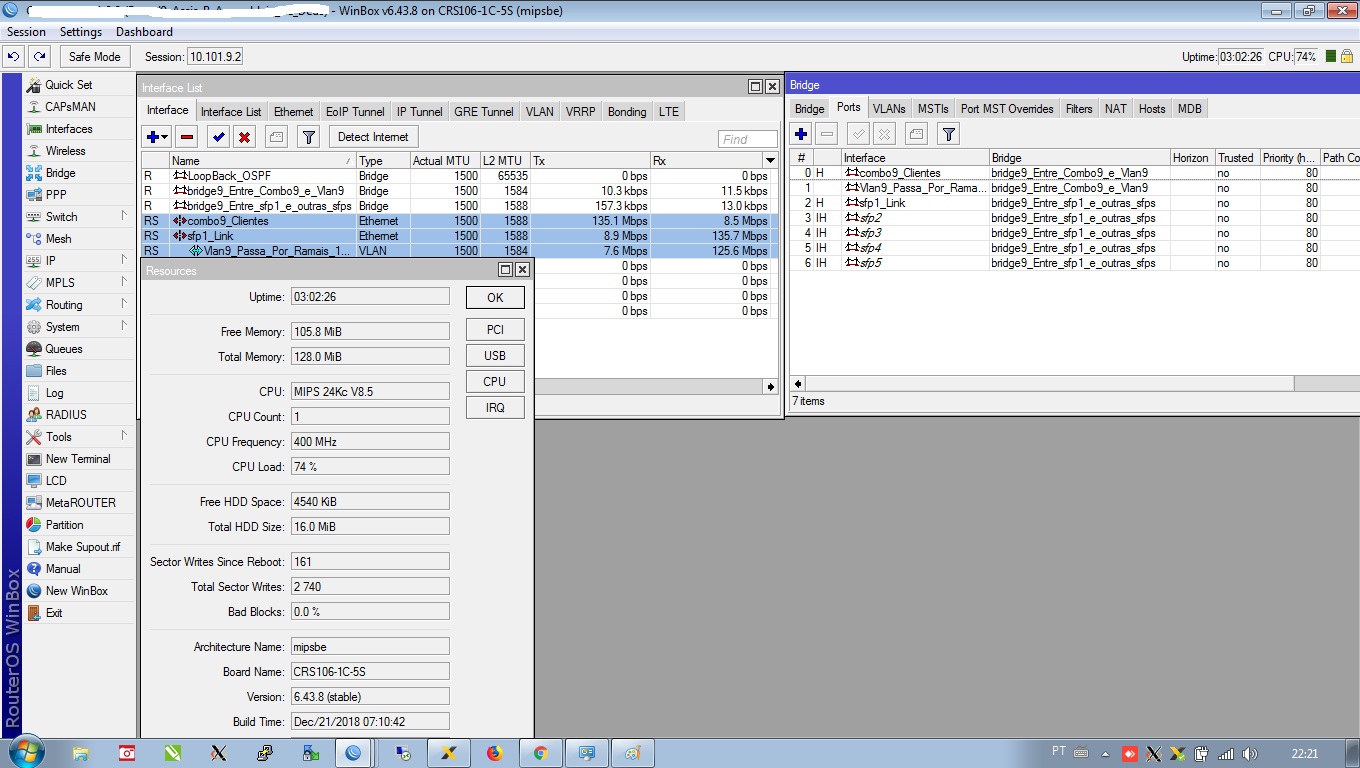Click the Redo arrow in top toolbar
Image resolution: width=1360 pixels, height=768 pixels.
pyautogui.click(x=39, y=57)
